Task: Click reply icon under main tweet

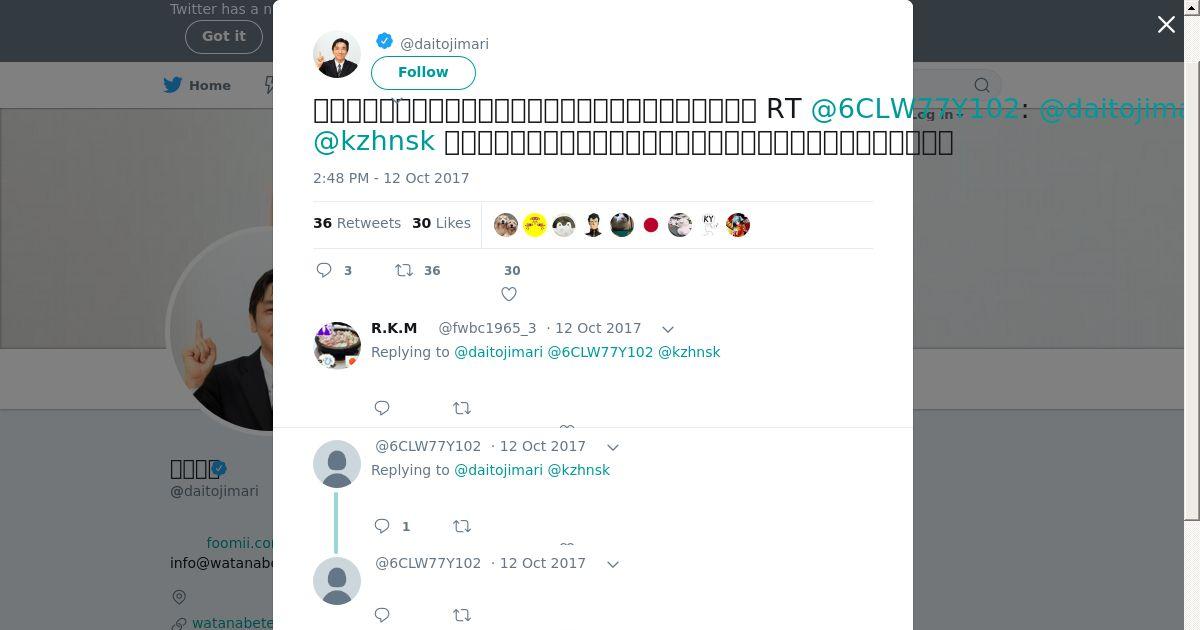Action: (x=324, y=270)
